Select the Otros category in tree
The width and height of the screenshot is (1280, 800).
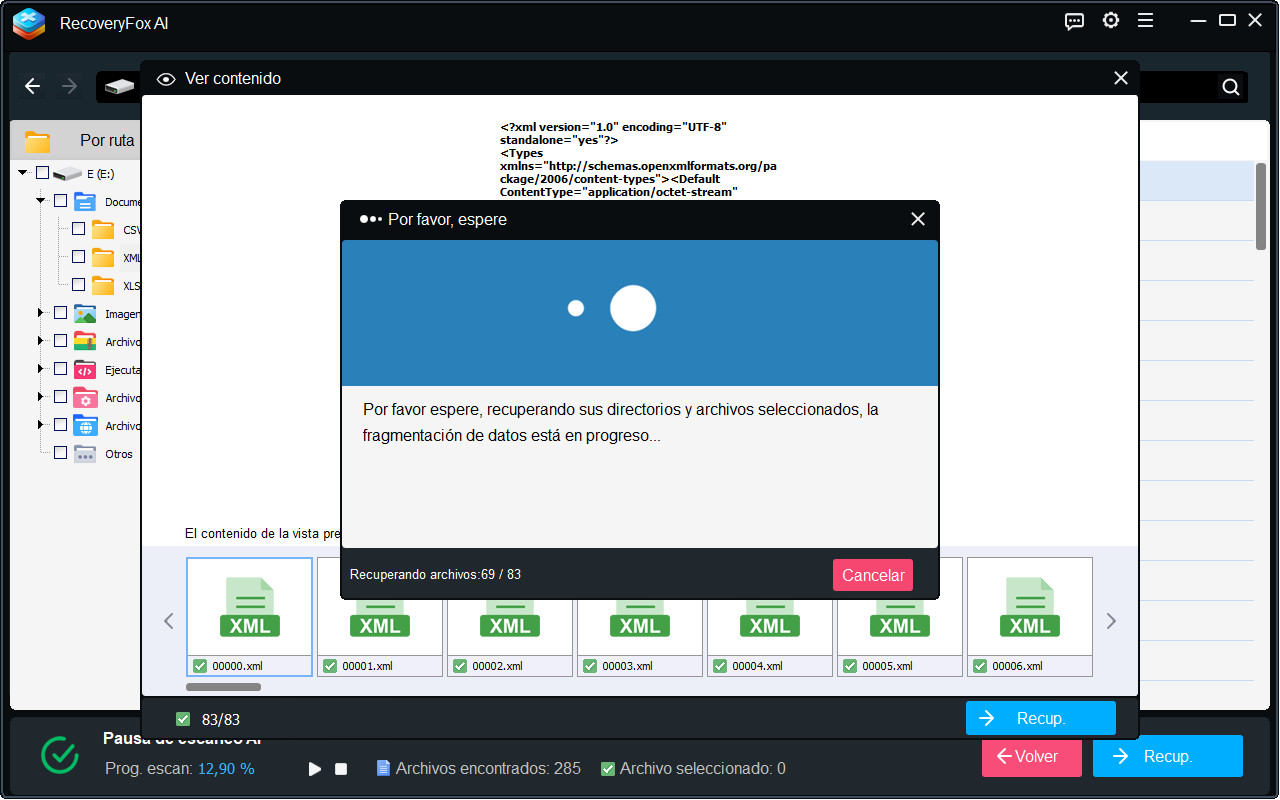pyautogui.click(x=118, y=454)
